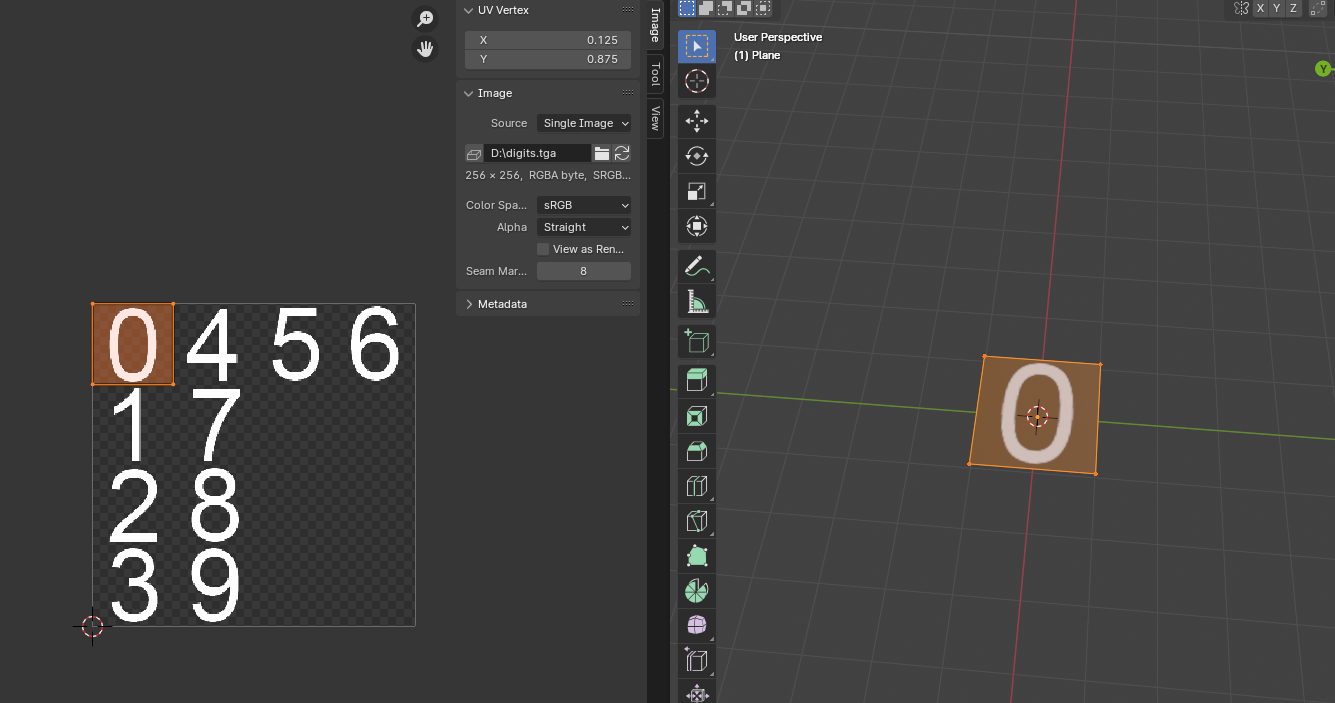Pick the Annotate pencil tool
The image size is (1335, 703).
click(x=697, y=266)
